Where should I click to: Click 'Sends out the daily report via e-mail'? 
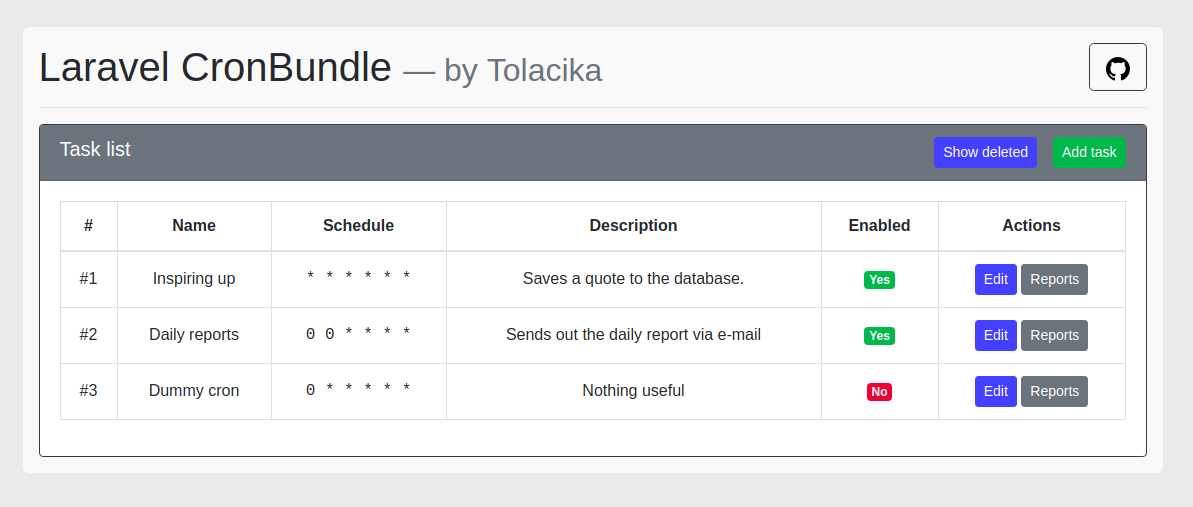(x=633, y=335)
